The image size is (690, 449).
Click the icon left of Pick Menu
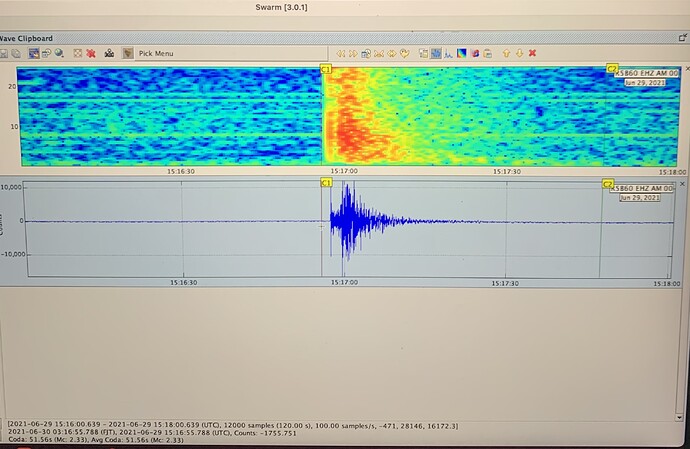[128, 54]
